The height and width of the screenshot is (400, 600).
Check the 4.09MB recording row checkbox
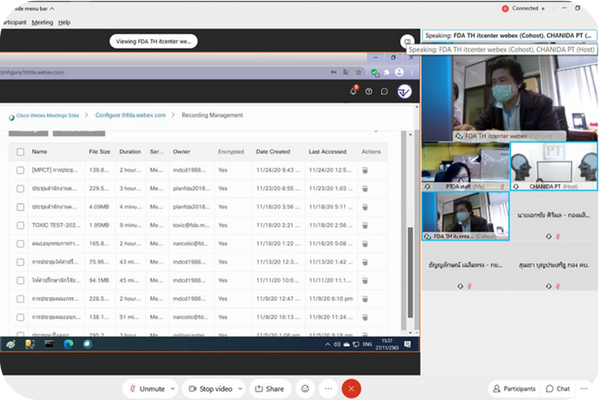(x=21, y=207)
